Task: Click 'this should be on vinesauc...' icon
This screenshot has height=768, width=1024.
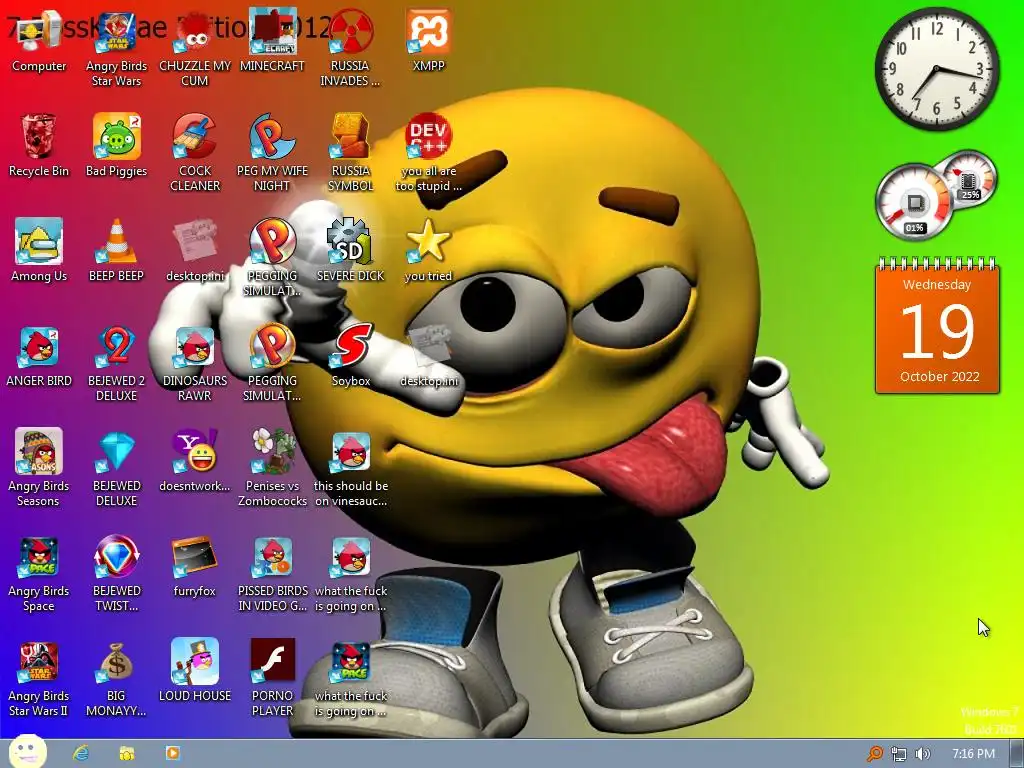Action: point(351,469)
